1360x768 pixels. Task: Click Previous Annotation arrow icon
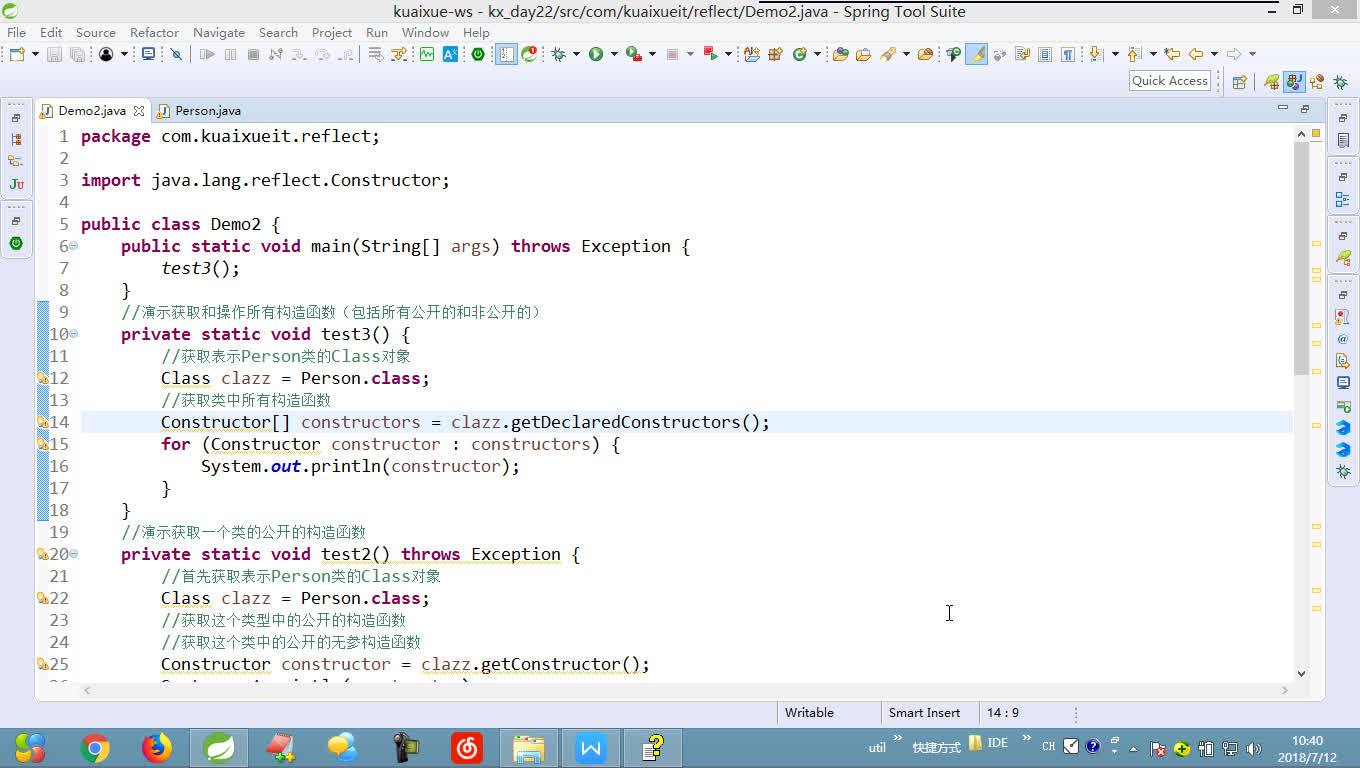pyautogui.click(x=1134, y=54)
